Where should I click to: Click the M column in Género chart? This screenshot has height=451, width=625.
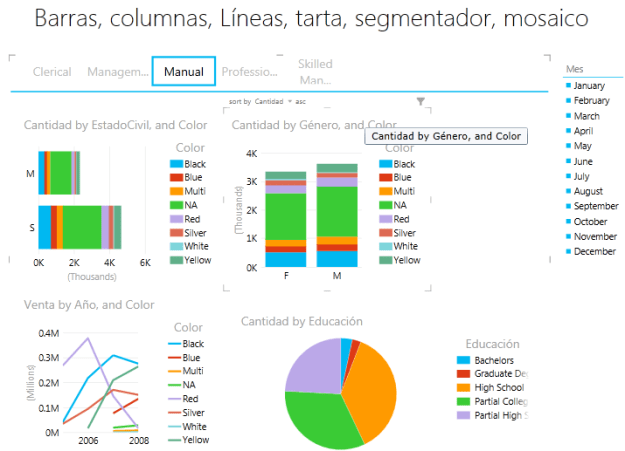pos(337,216)
